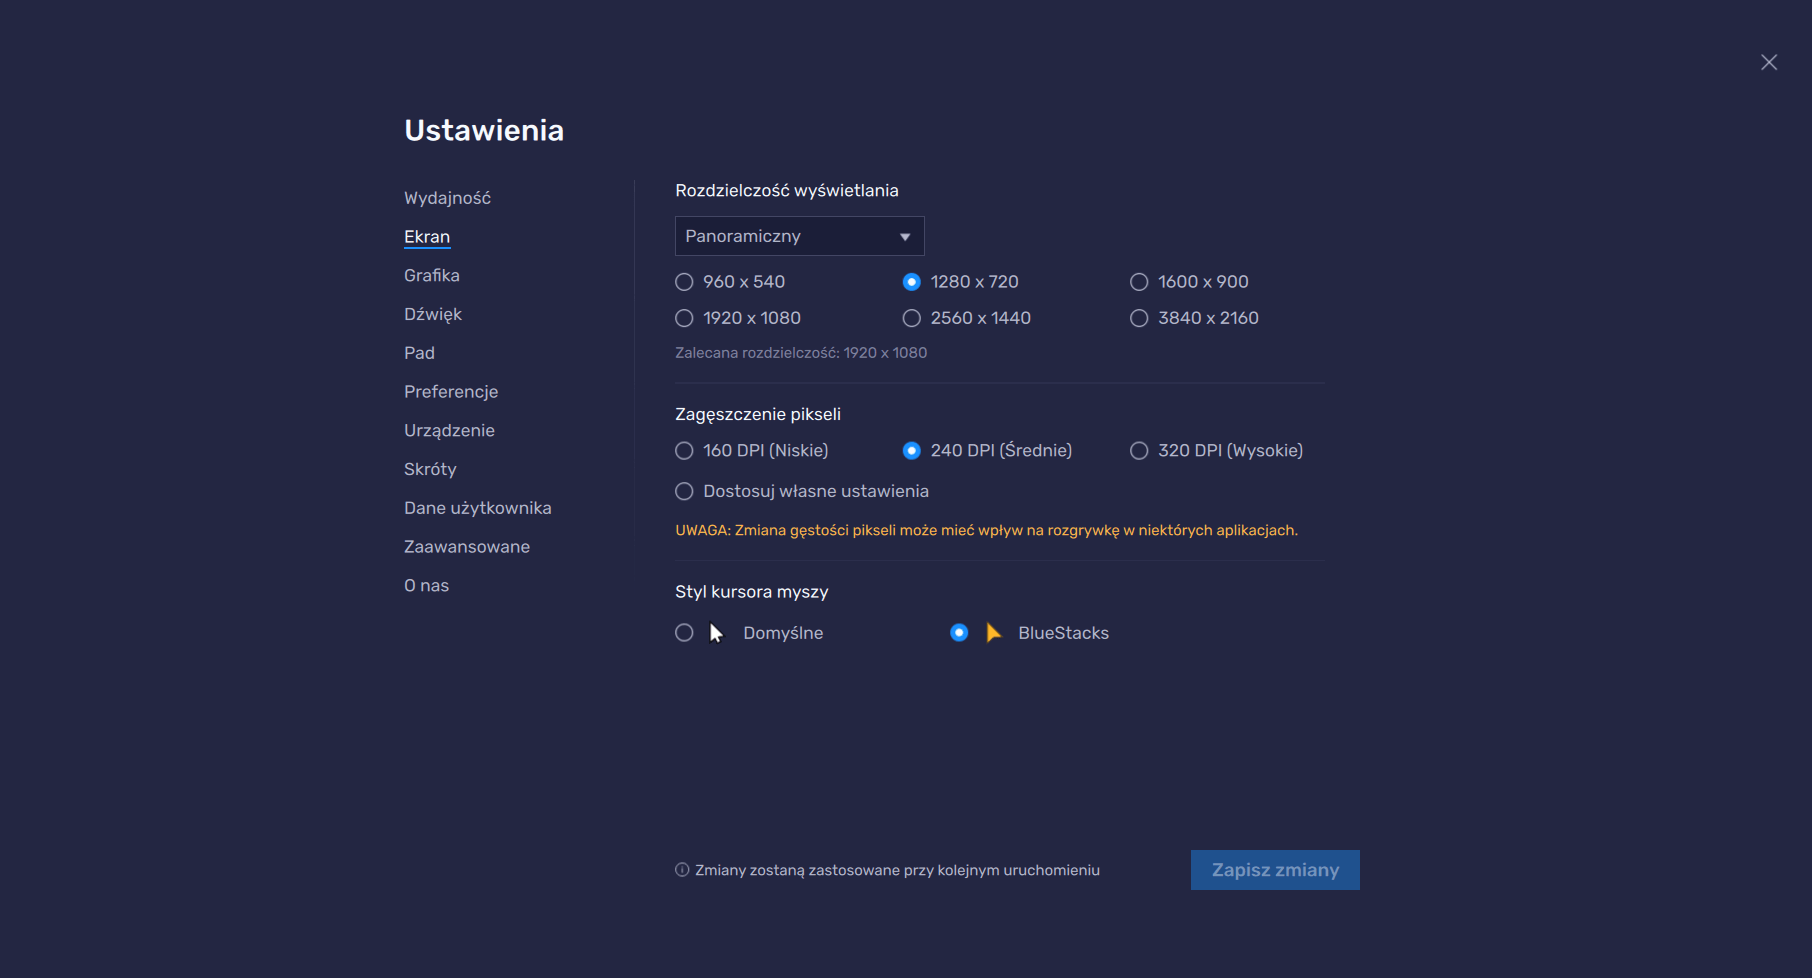Select 240 DPI (Średnie) pixel density
Viewport: 1812px width, 978px height.
point(911,451)
